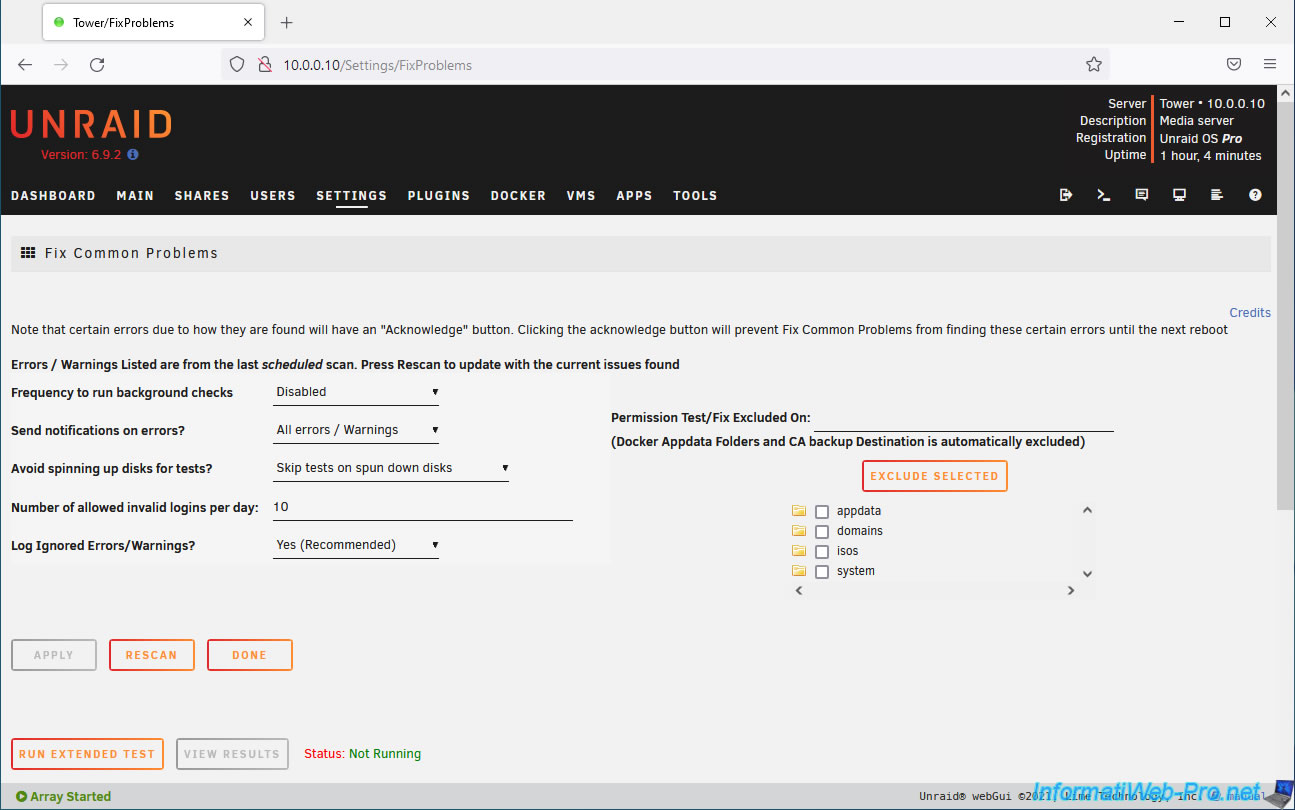This screenshot has height=810, width=1295.
Task: Go to the Plugins menu tab
Action: tap(438, 196)
